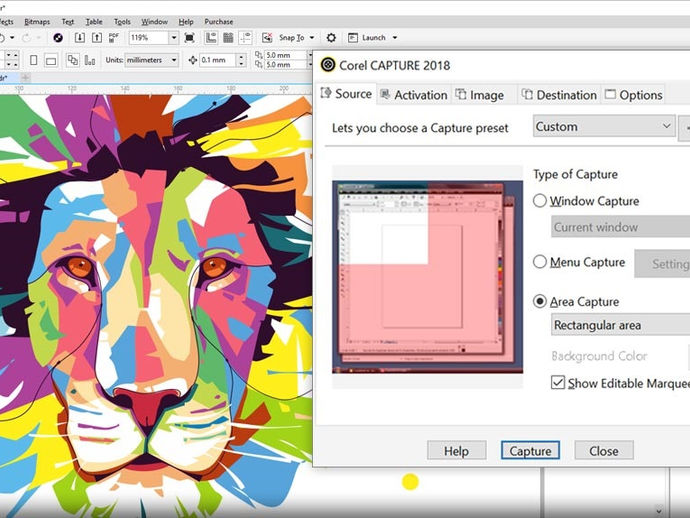
Task: Toggle the Show Rulers icon
Action: coord(211,38)
